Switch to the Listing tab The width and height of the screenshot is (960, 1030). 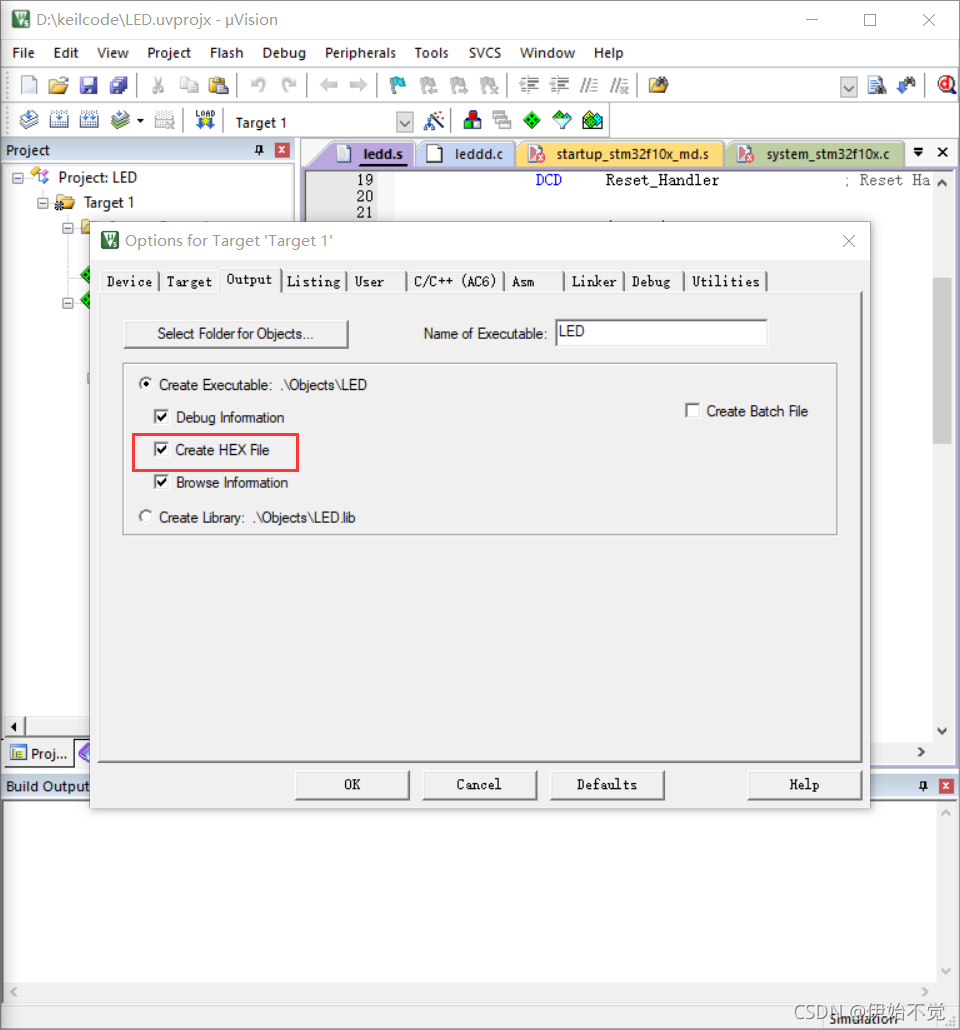coord(313,281)
